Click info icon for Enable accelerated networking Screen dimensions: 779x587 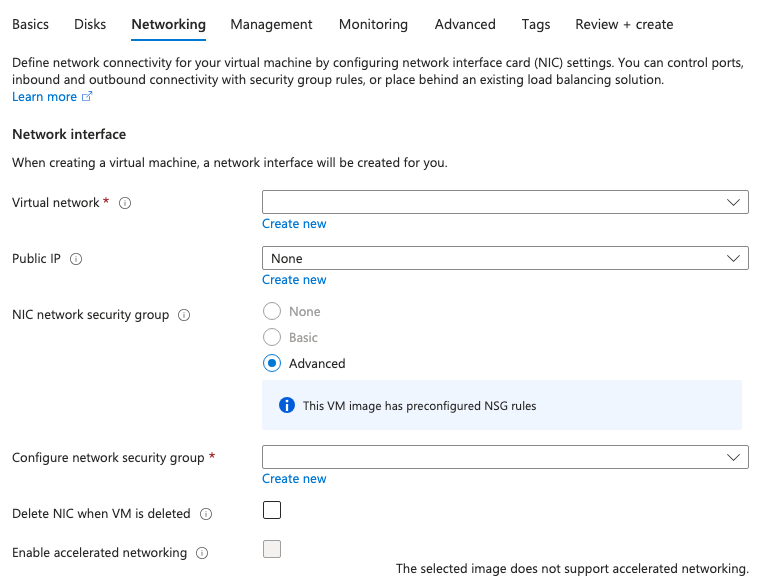point(202,553)
